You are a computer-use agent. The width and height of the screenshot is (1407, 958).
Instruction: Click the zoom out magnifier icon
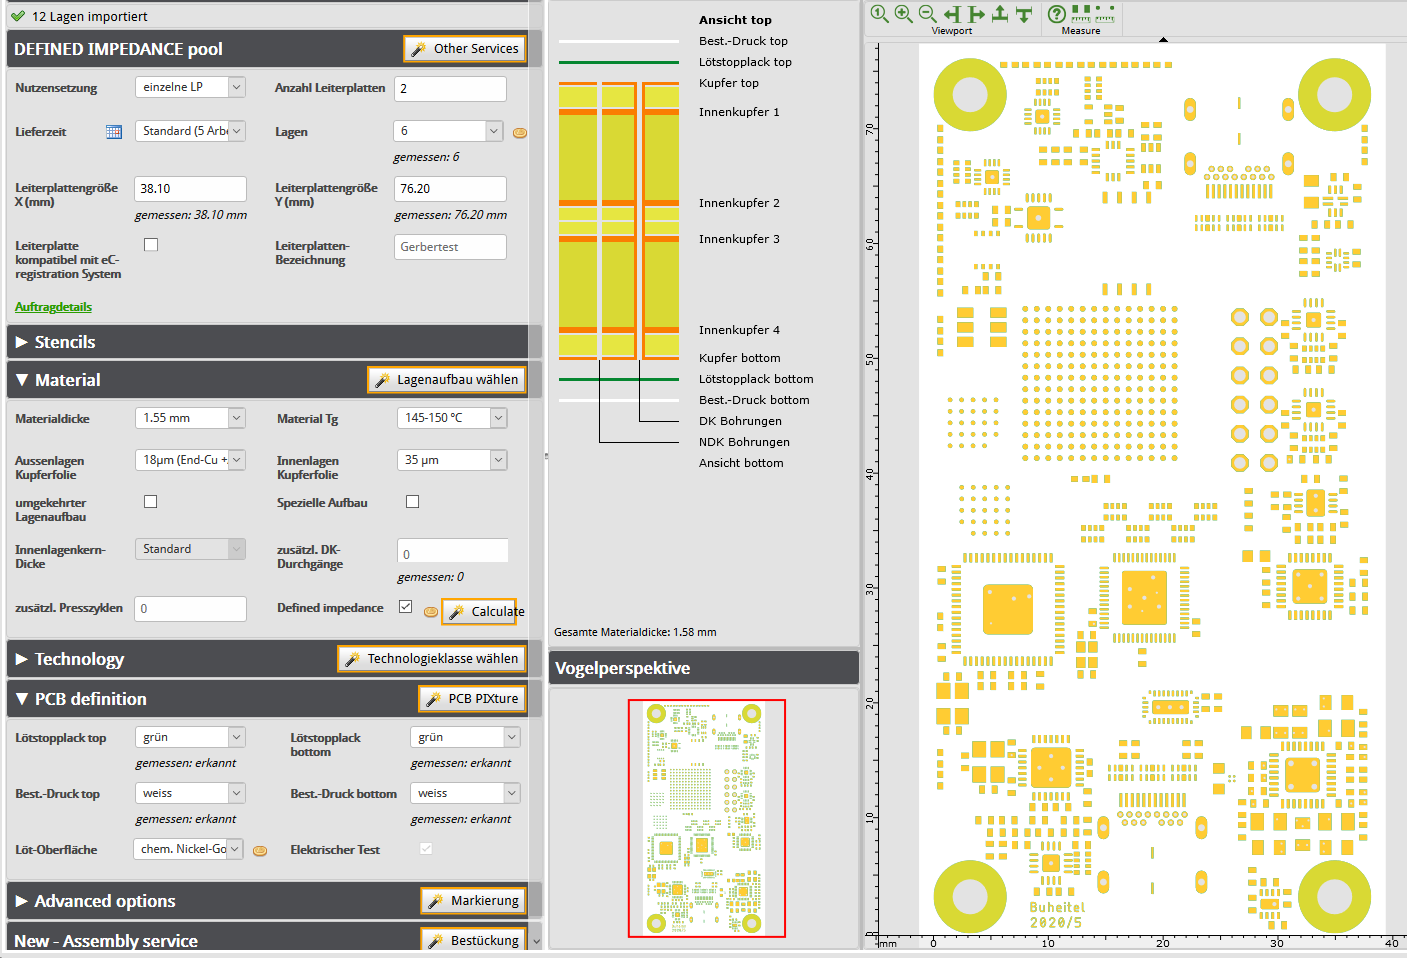(927, 13)
